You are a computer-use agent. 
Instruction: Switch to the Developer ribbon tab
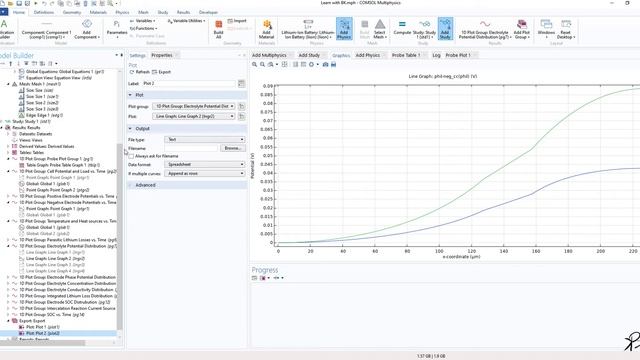[208, 12]
